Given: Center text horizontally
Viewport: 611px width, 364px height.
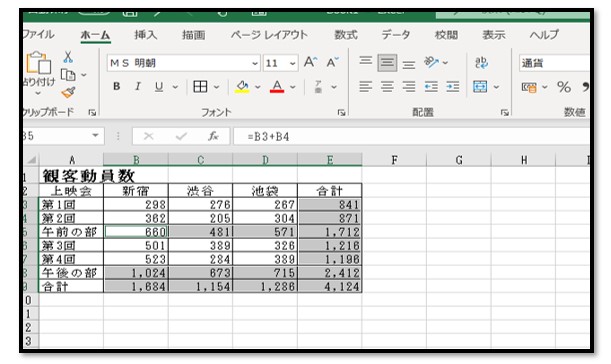Looking at the screenshot, I should (387, 87).
